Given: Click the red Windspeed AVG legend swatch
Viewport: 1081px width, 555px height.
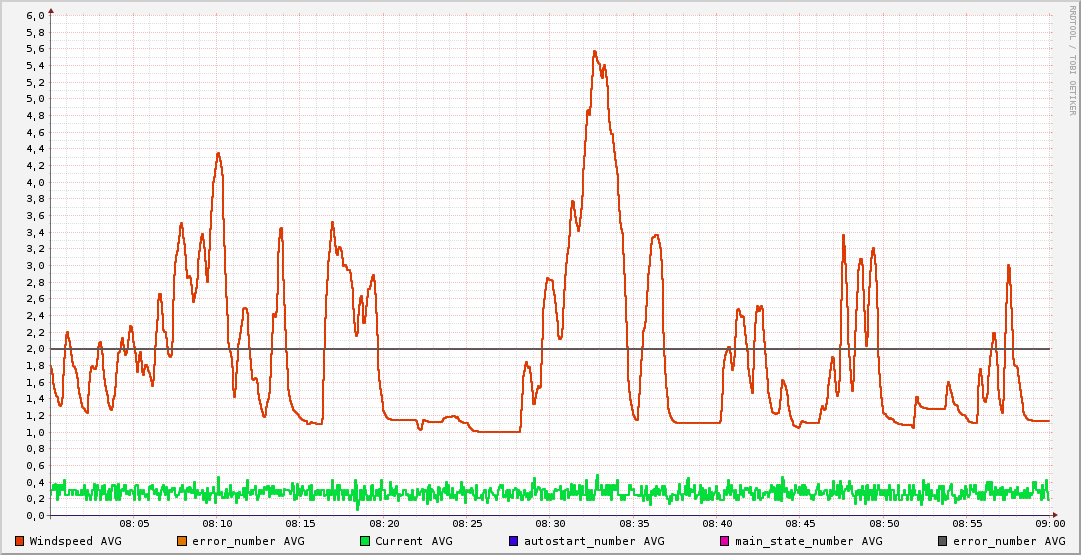Looking at the screenshot, I should coord(20,541).
